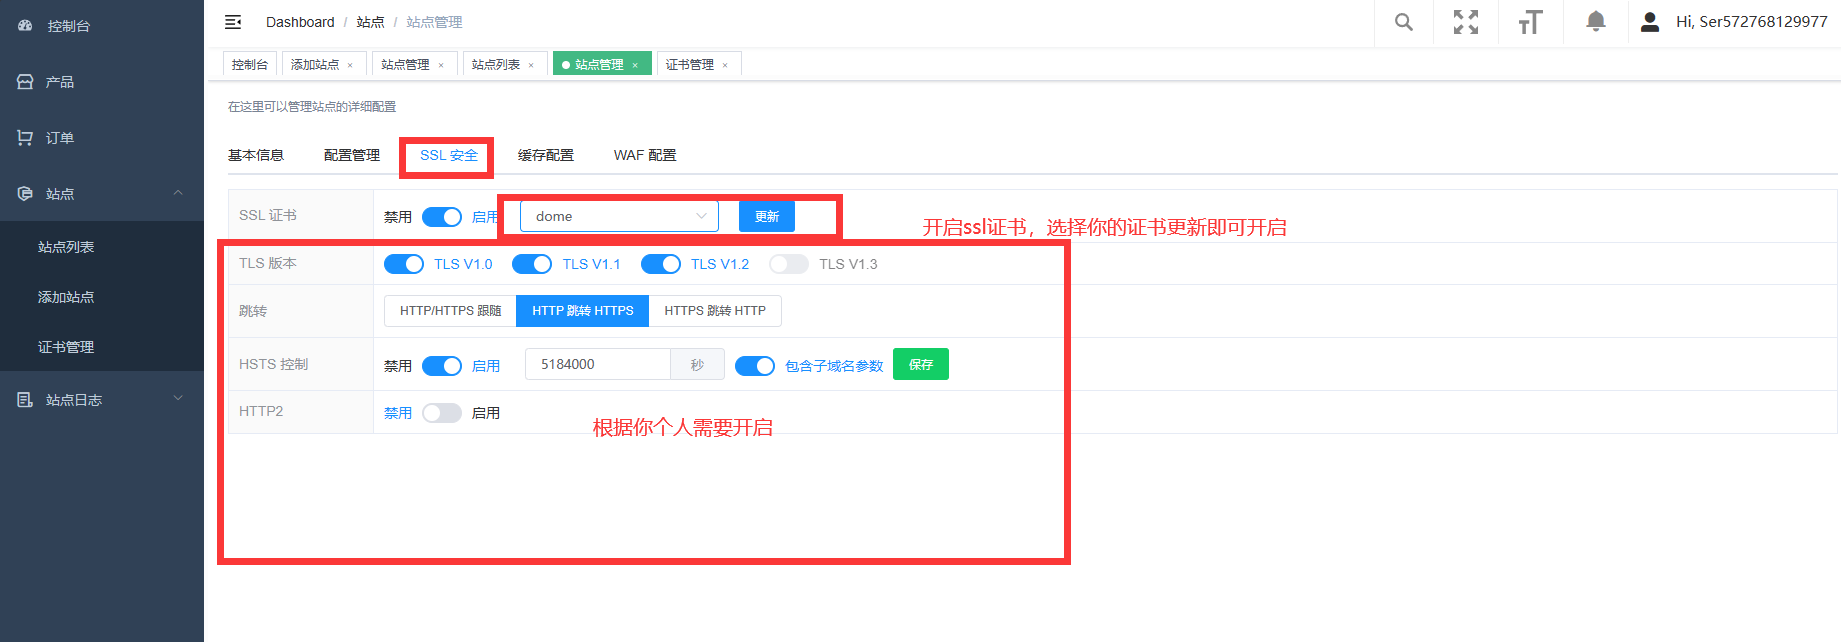Toggle fullscreen with the expand icon
The image size is (1841, 642).
1466,22
